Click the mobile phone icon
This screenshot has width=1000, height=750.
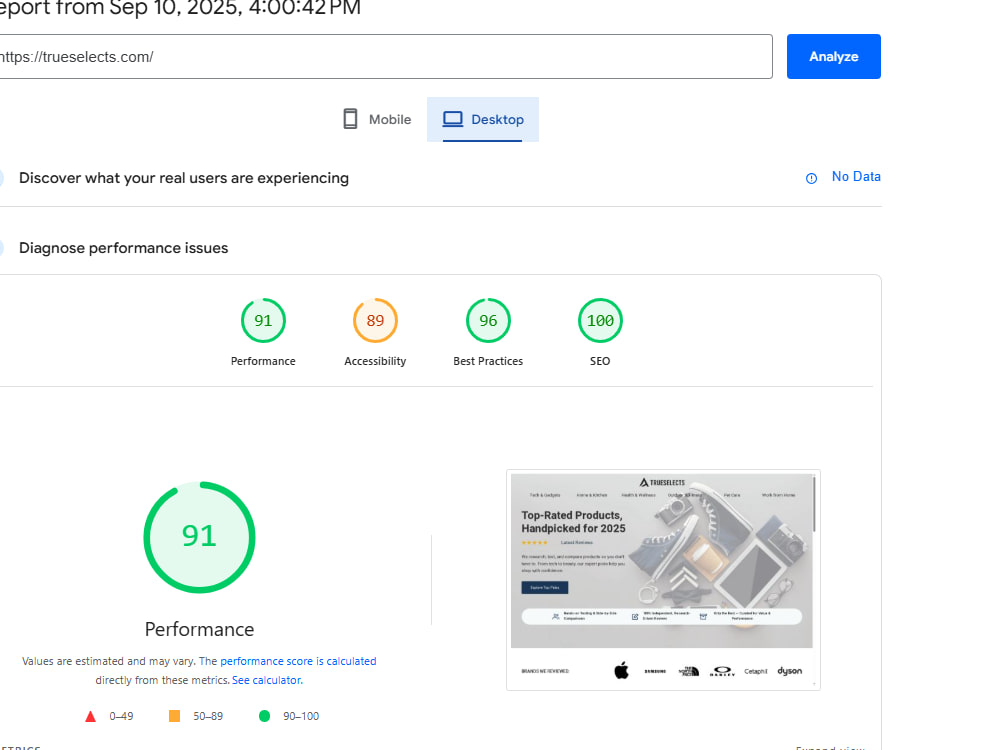point(350,119)
